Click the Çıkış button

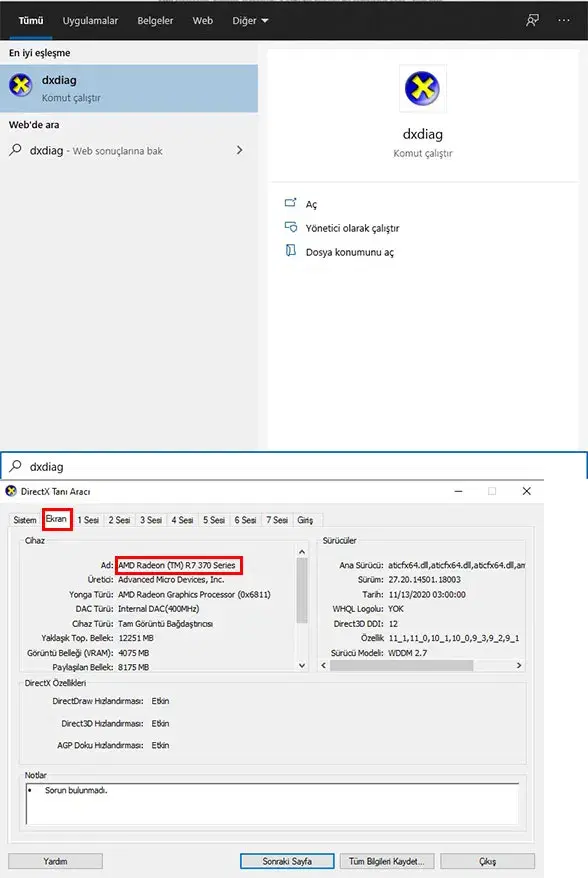pyautogui.click(x=487, y=861)
